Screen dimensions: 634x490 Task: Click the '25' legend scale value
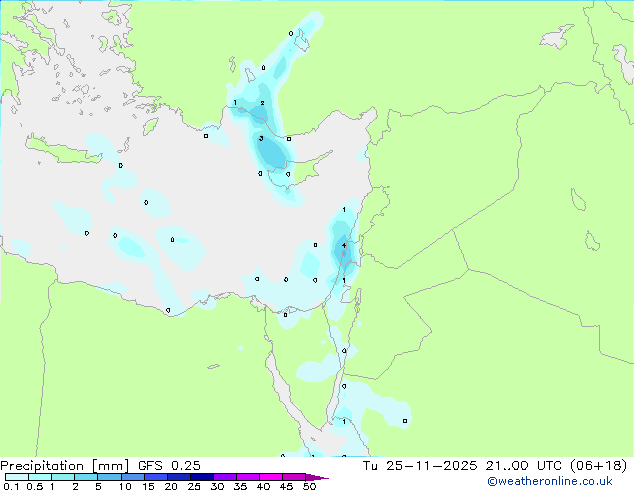194,486
